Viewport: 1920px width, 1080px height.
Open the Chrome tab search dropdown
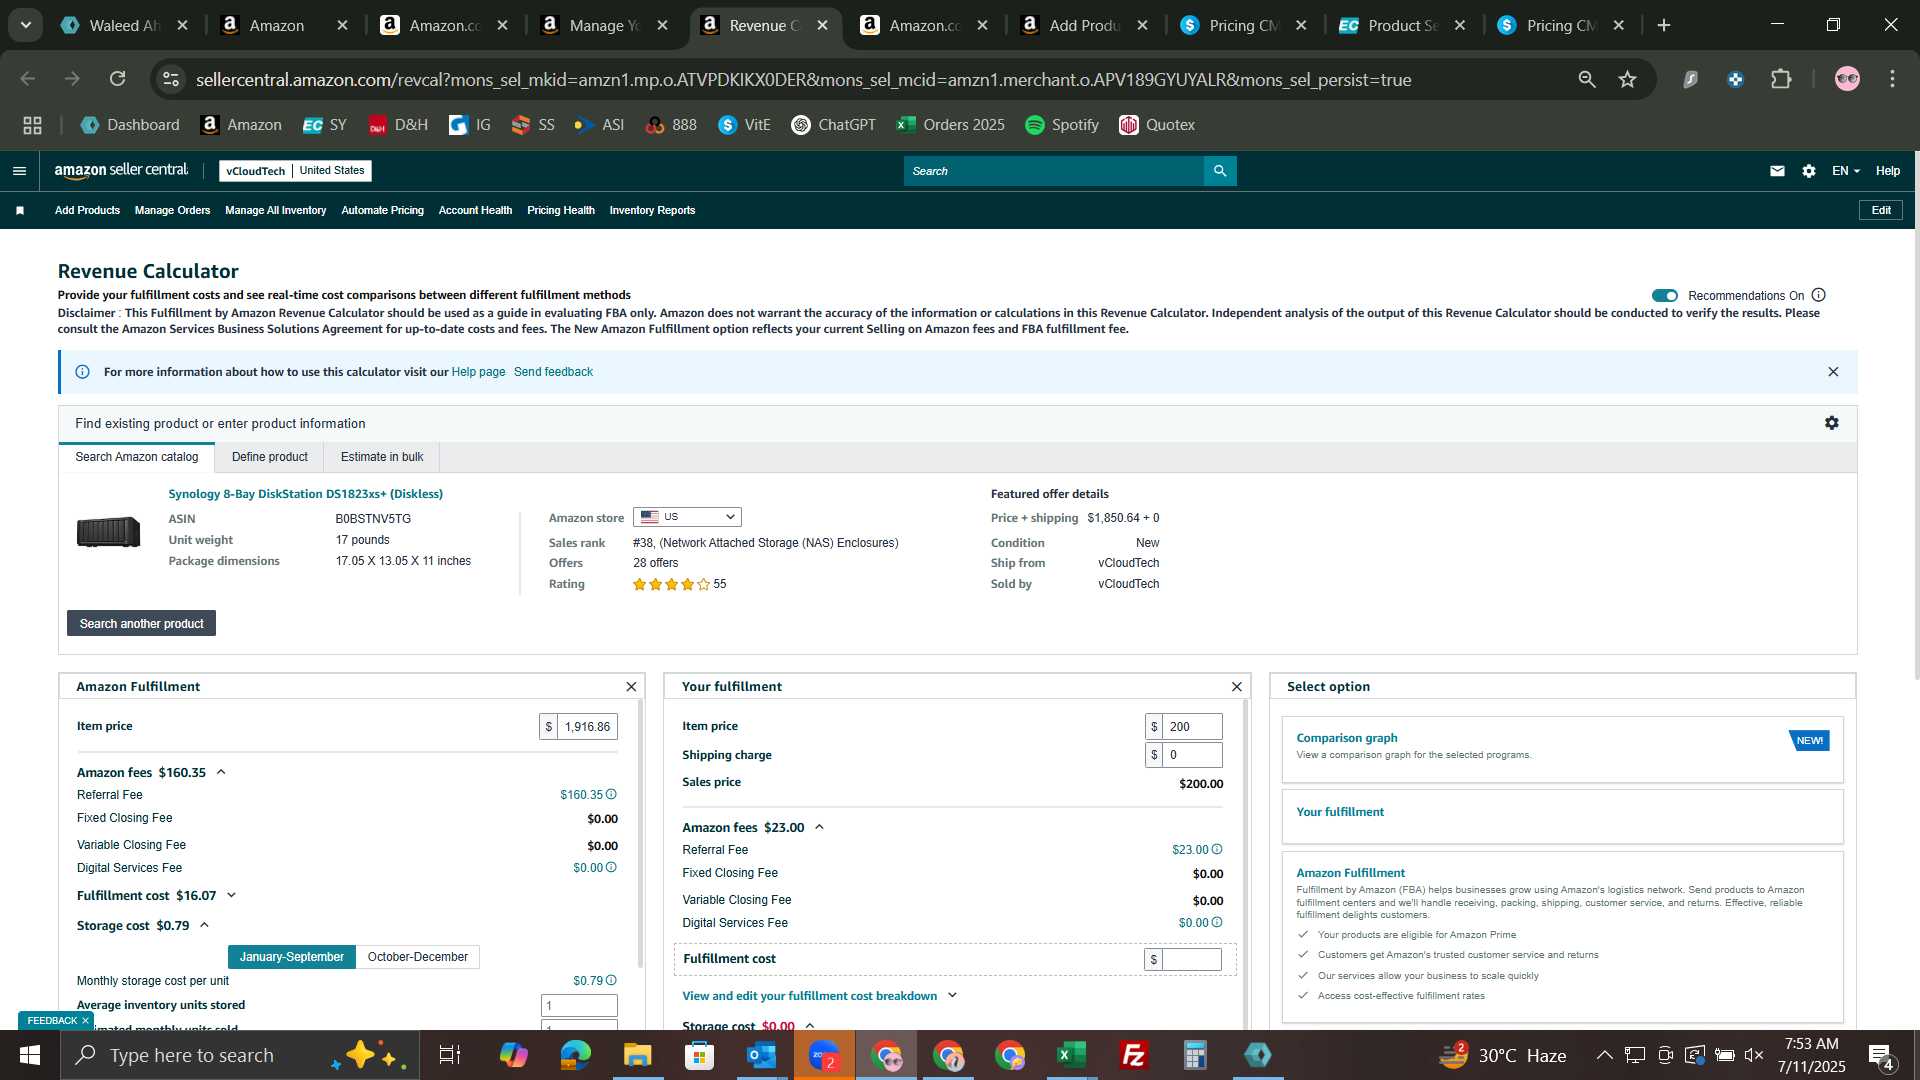coord(25,25)
